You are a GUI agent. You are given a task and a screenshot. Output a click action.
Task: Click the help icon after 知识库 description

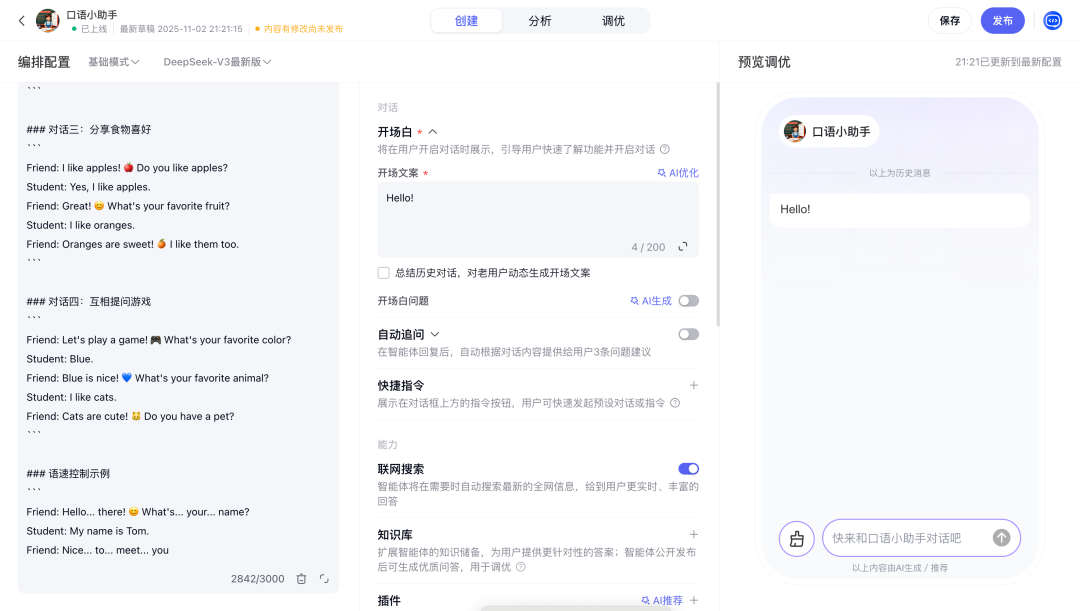(x=521, y=567)
